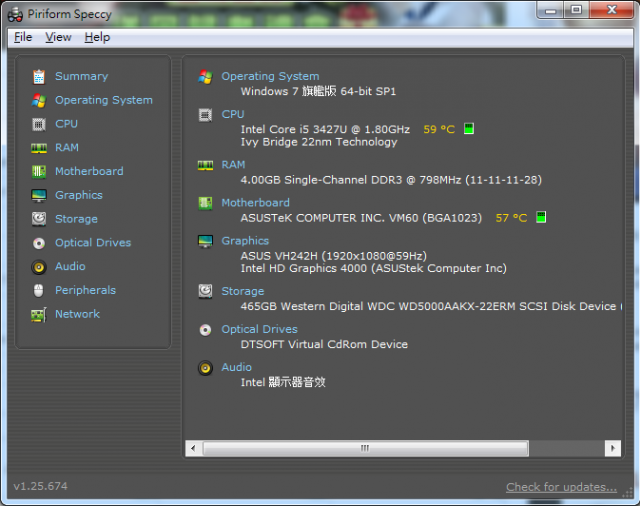The width and height of the screenshot is (640, 506).
Task: Click the Peripherals mouse icon in sidebar
Action: tap(39, 291)
